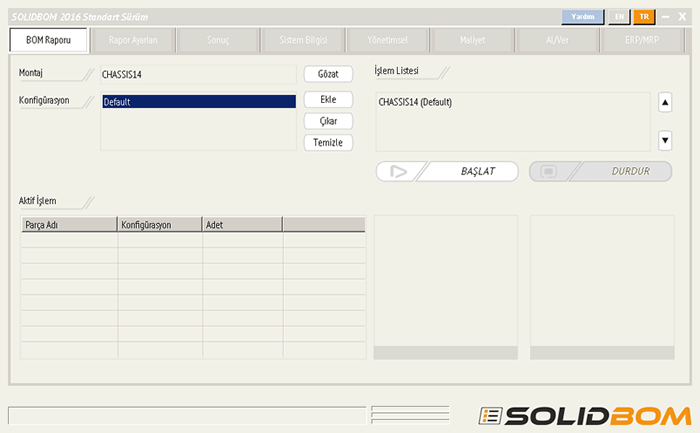Click the bottom status progress bar
700x433 pixels.
187,415
